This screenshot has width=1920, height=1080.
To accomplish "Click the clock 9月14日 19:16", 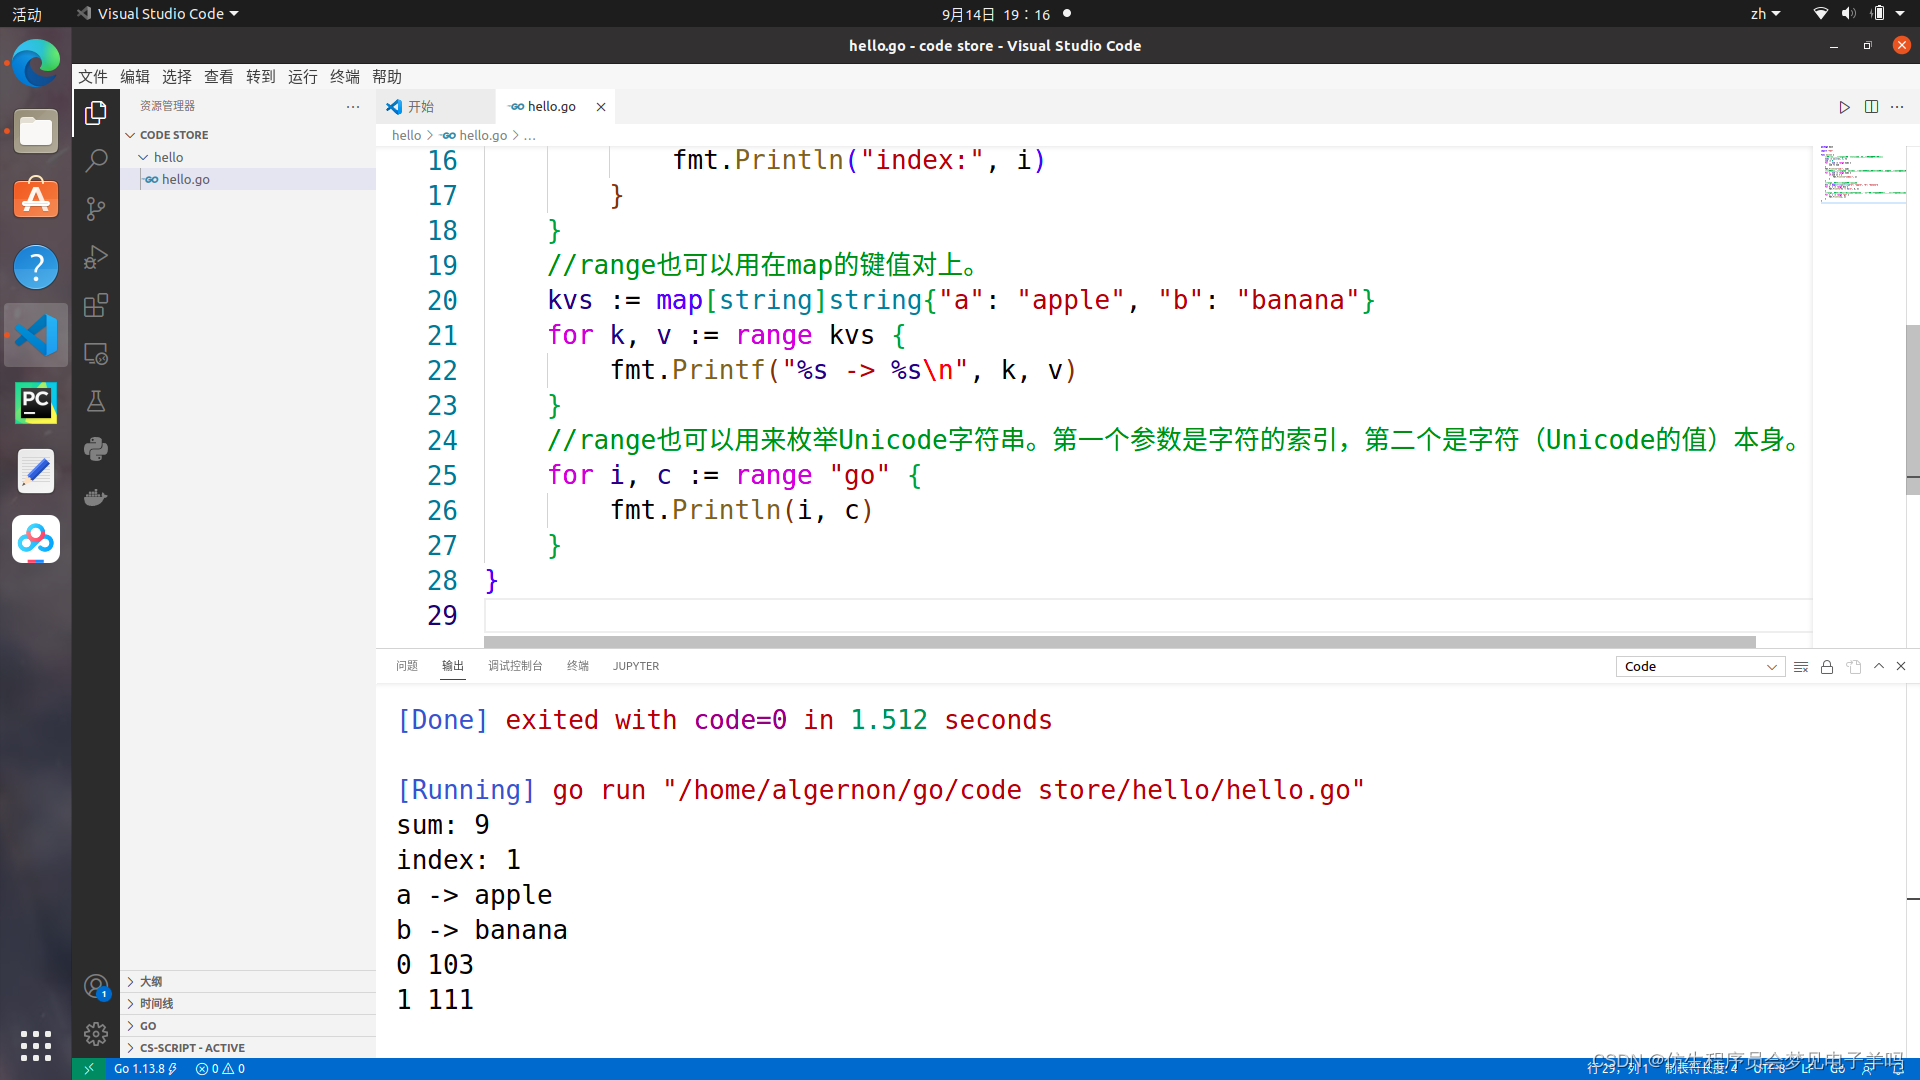I will [996, 14].
